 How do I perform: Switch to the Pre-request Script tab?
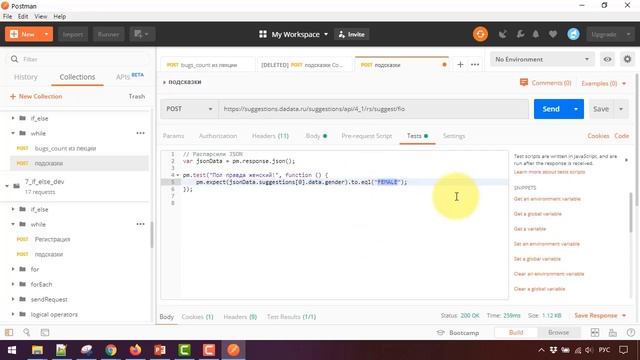367,136
